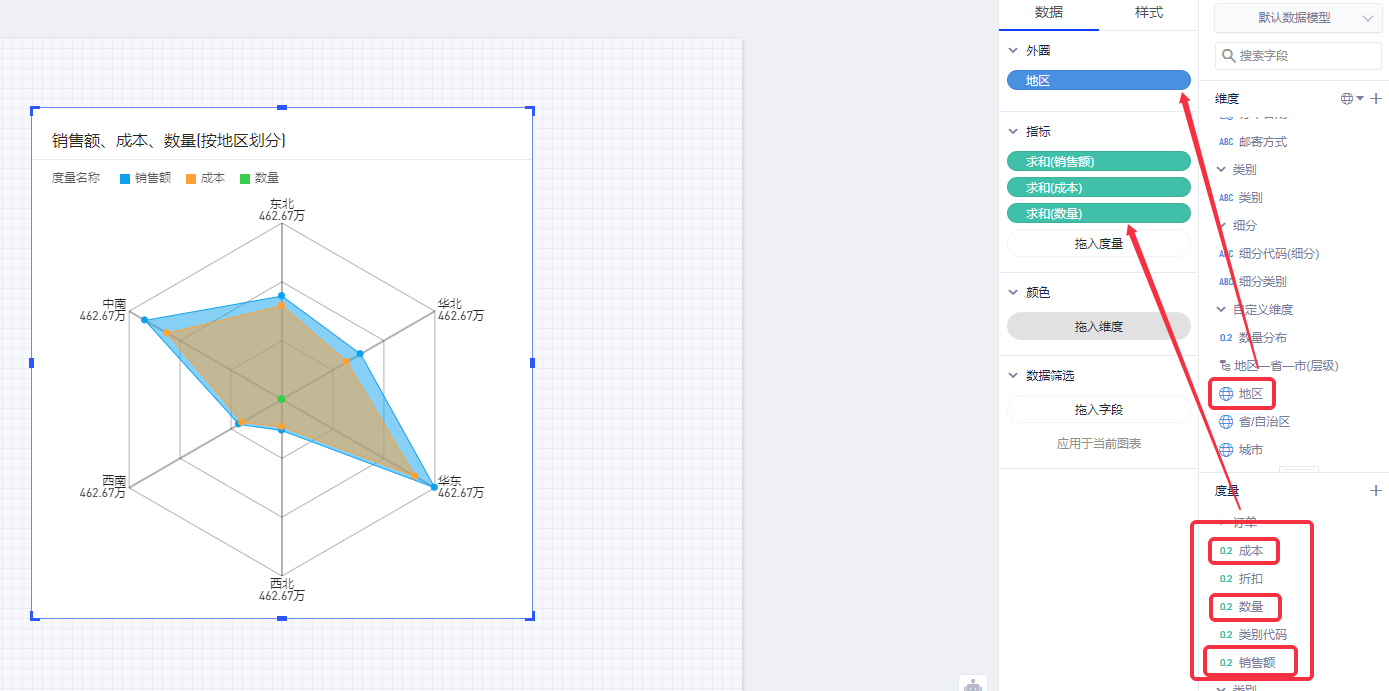The height and width of the screenshot is (691, 1389).
Task: Click the robot assistant icon at bottom
Action: [x=972, y=684]
